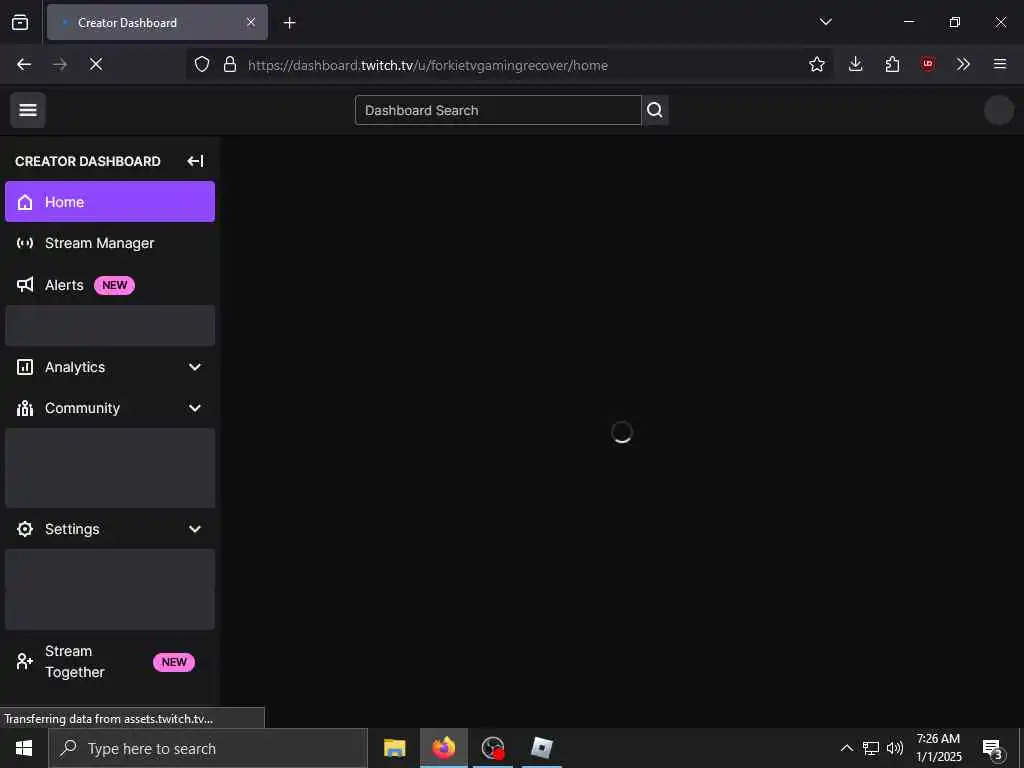
Task: Expand the Analytics section chevron
Action: [195, 367]
